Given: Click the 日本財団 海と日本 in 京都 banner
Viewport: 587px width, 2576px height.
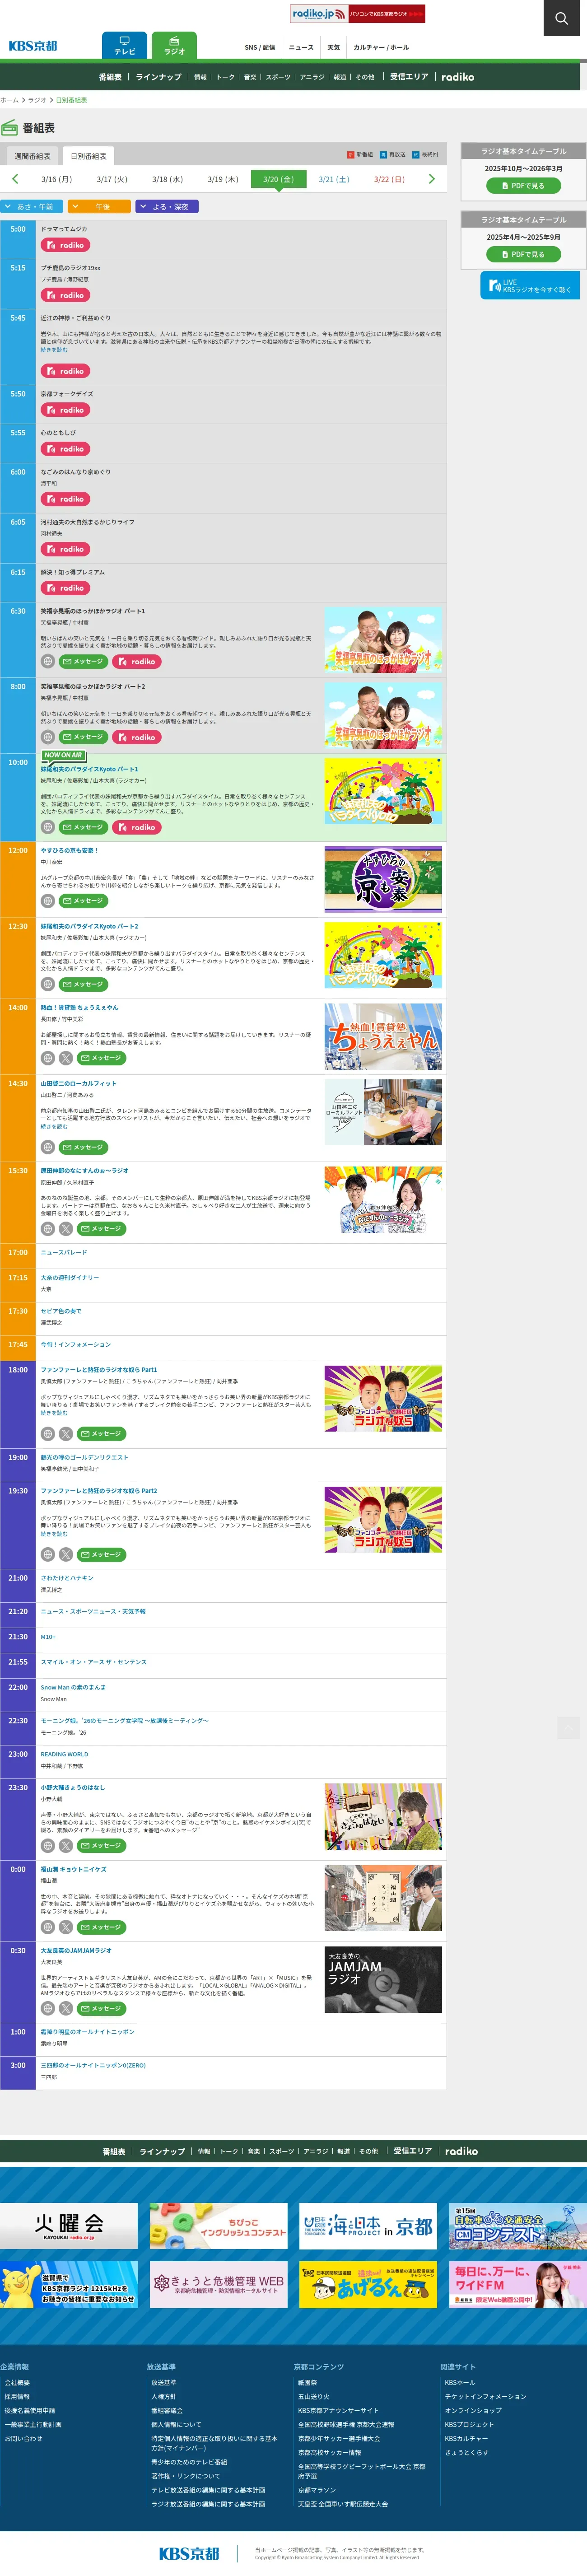Looking at the screenshot, I should tap(368, 2226).
